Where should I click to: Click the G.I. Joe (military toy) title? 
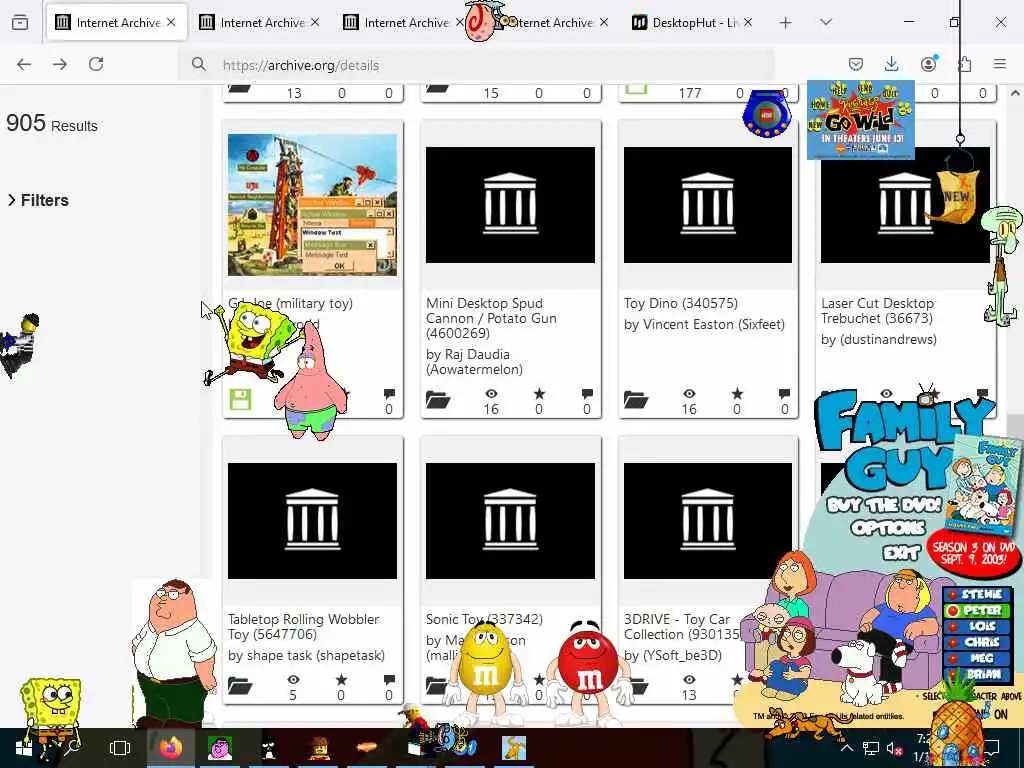pos(291,303)
